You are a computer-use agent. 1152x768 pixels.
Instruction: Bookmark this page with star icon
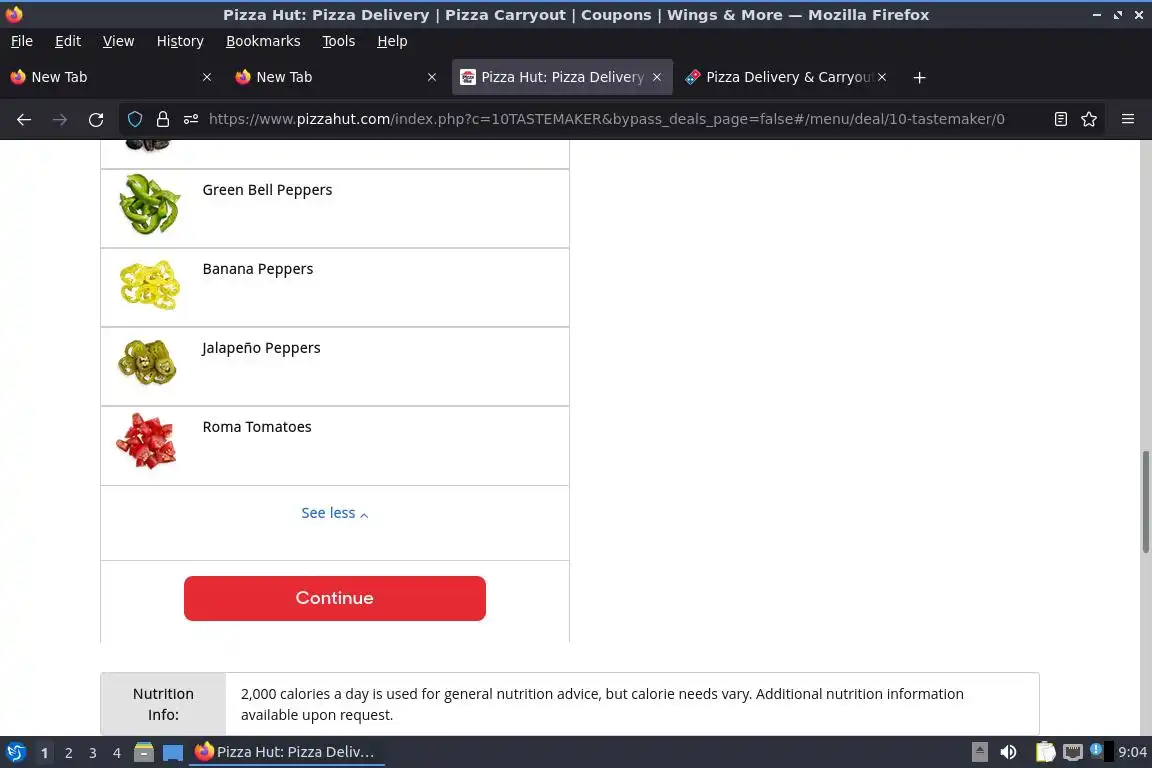[x=1089, y=119]
